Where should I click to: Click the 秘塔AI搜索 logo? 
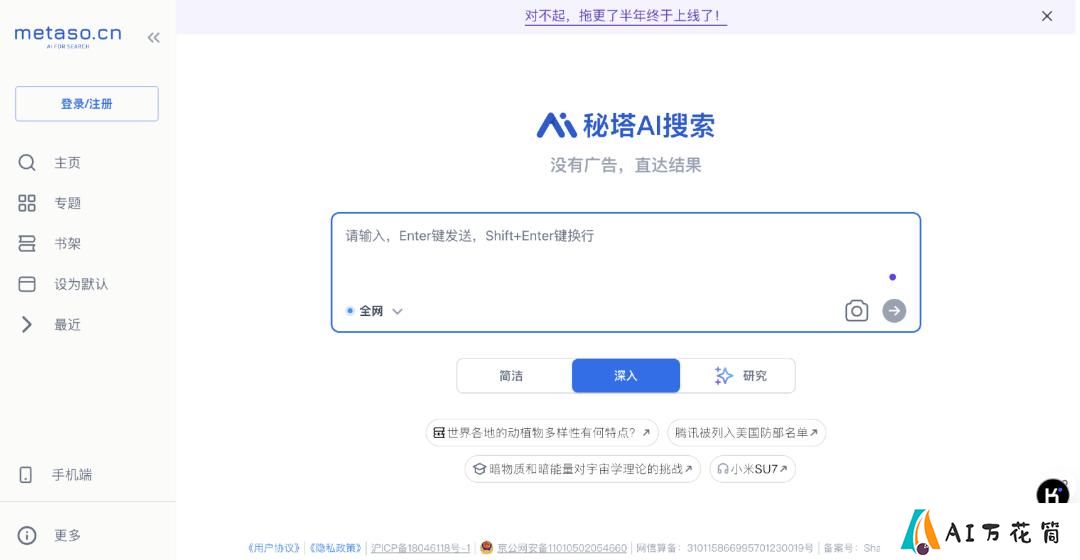point(625,125)
